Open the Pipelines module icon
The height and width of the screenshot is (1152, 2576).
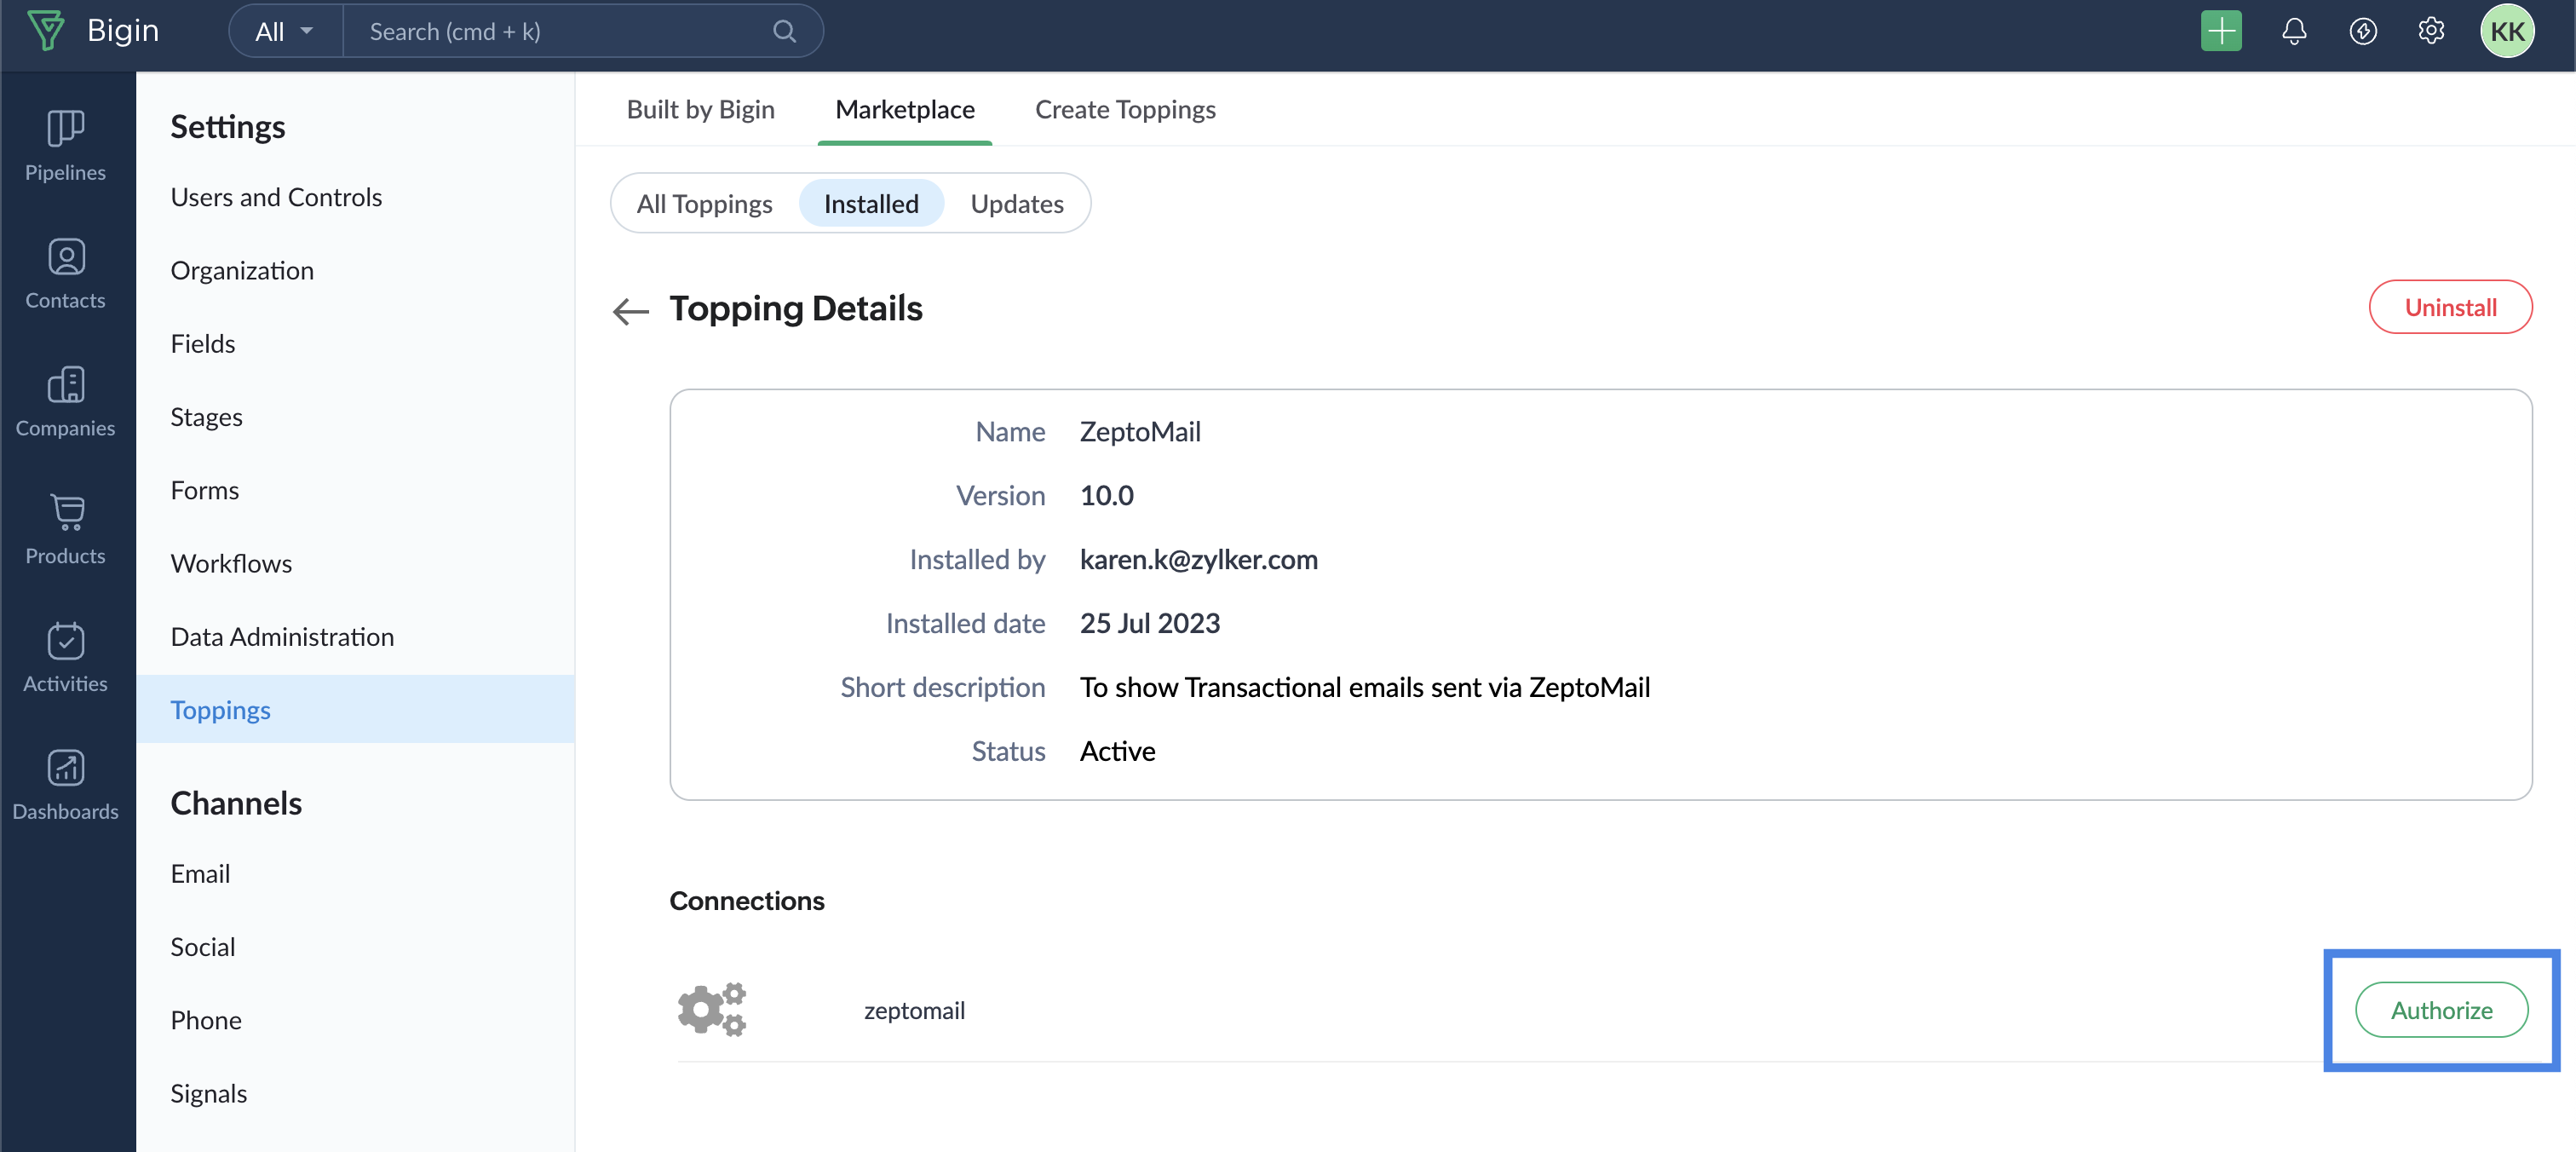pyautogui.click(x=65, y=129)
